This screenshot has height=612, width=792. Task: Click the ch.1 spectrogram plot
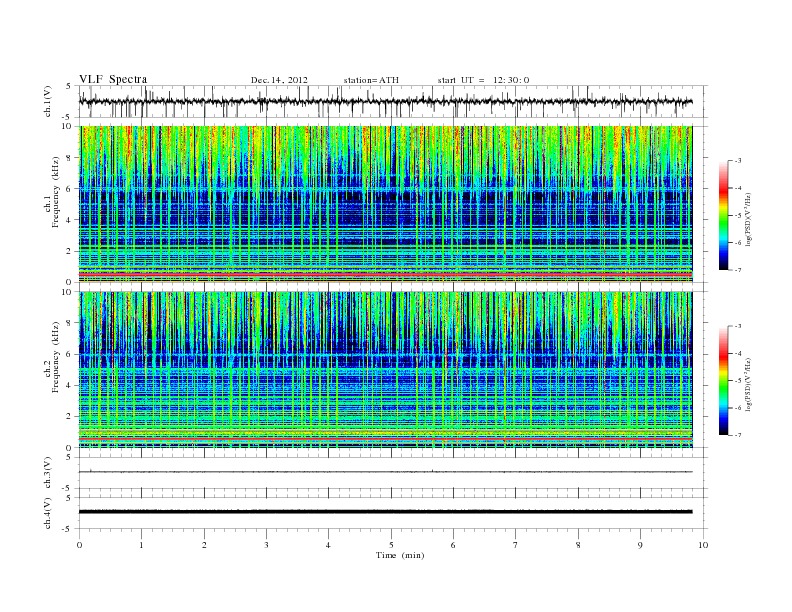386,204
